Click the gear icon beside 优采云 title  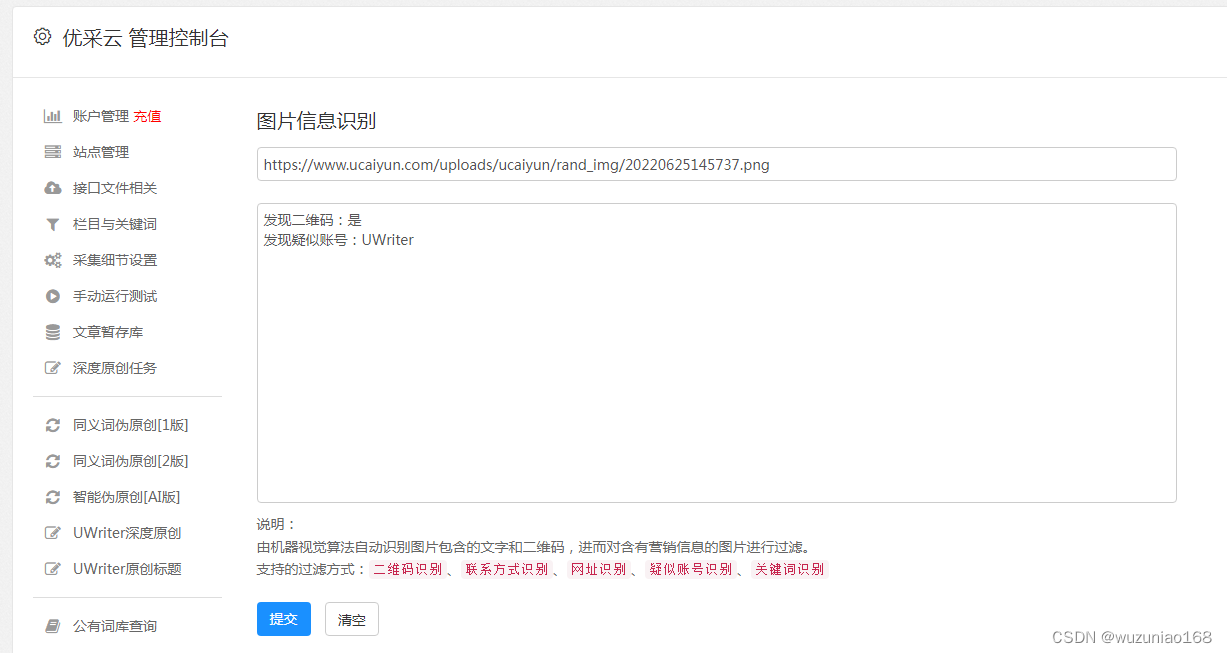(x=41, y=37)
